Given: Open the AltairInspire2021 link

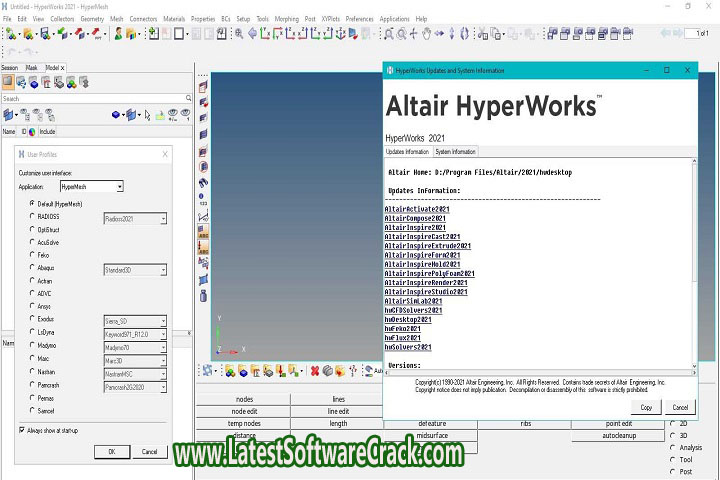Looking at the screenshot, I should click(415, 227).
